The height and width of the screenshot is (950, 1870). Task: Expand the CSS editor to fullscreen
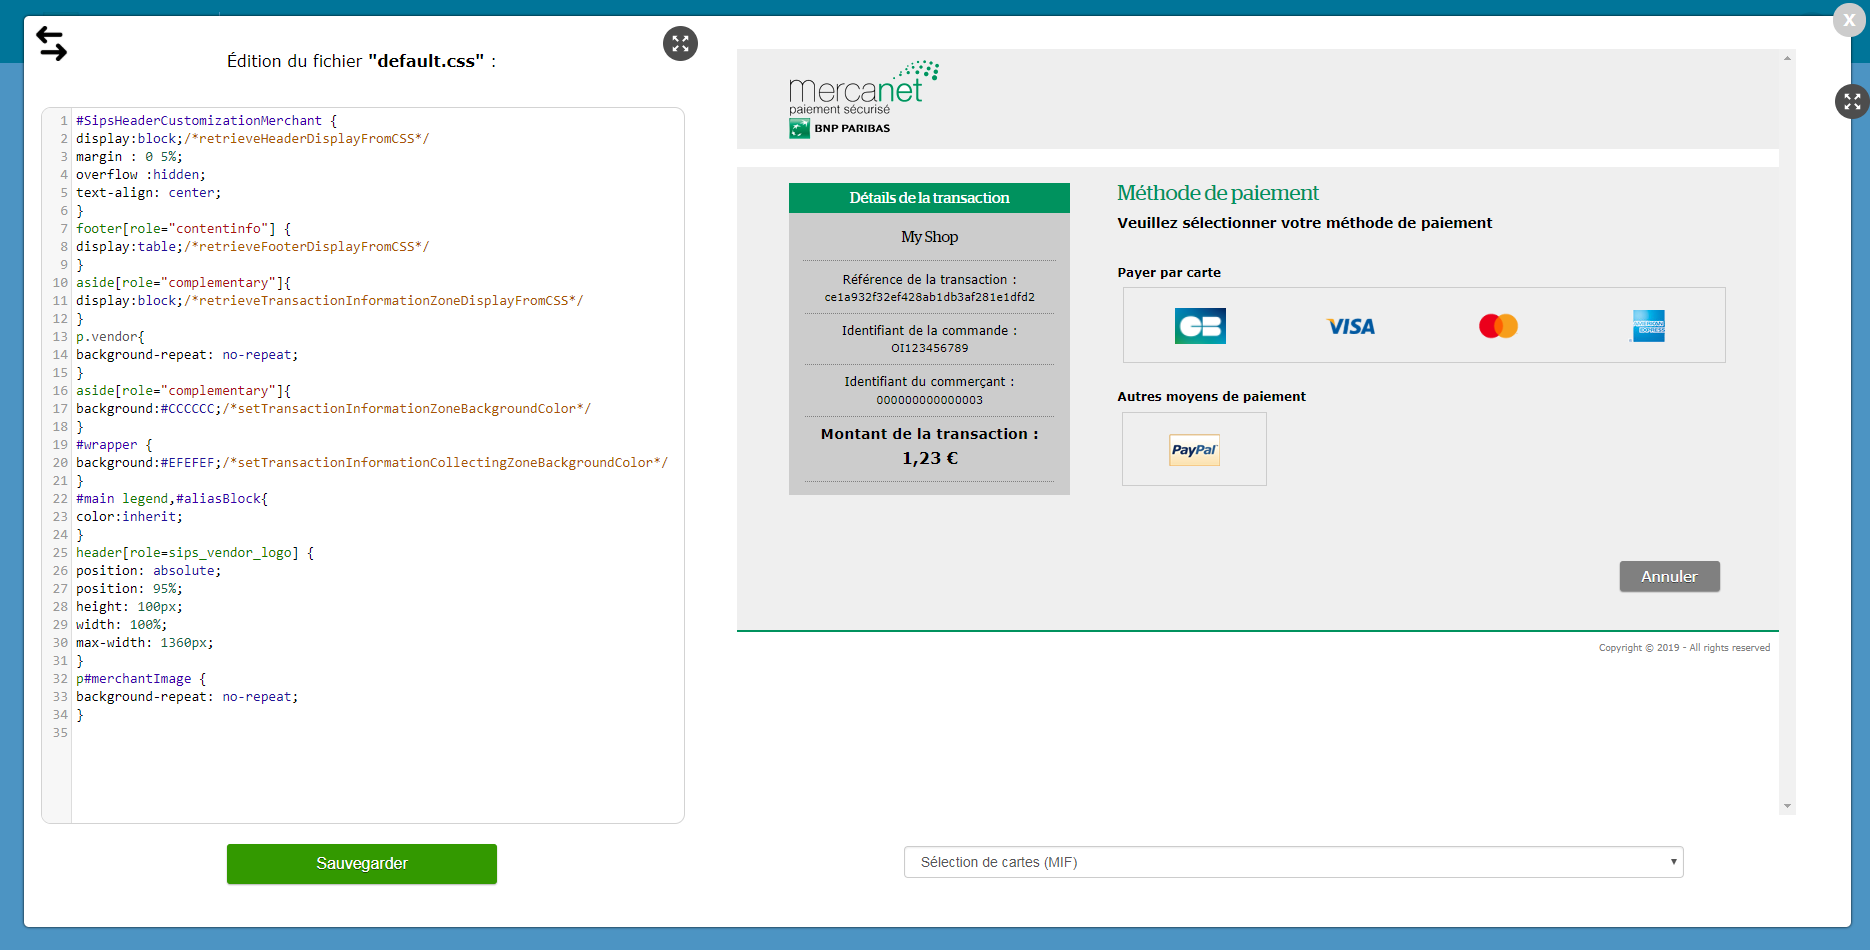(x=680, y=44)
